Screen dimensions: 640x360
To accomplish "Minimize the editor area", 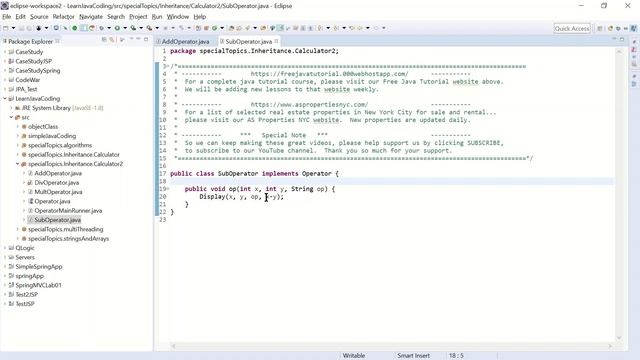I will click(x=614, y=39).
